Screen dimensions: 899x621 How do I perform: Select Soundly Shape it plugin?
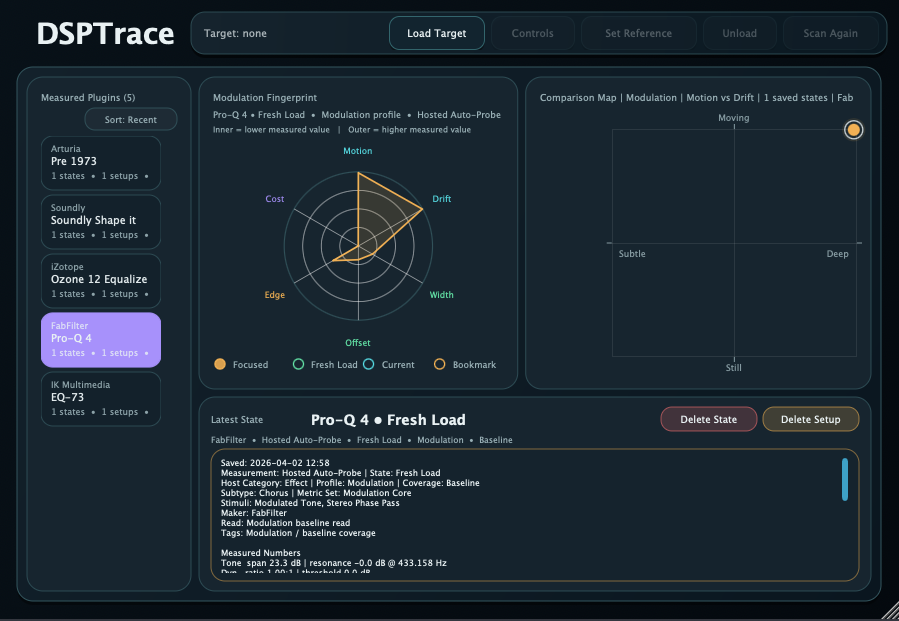click(101, 222)
